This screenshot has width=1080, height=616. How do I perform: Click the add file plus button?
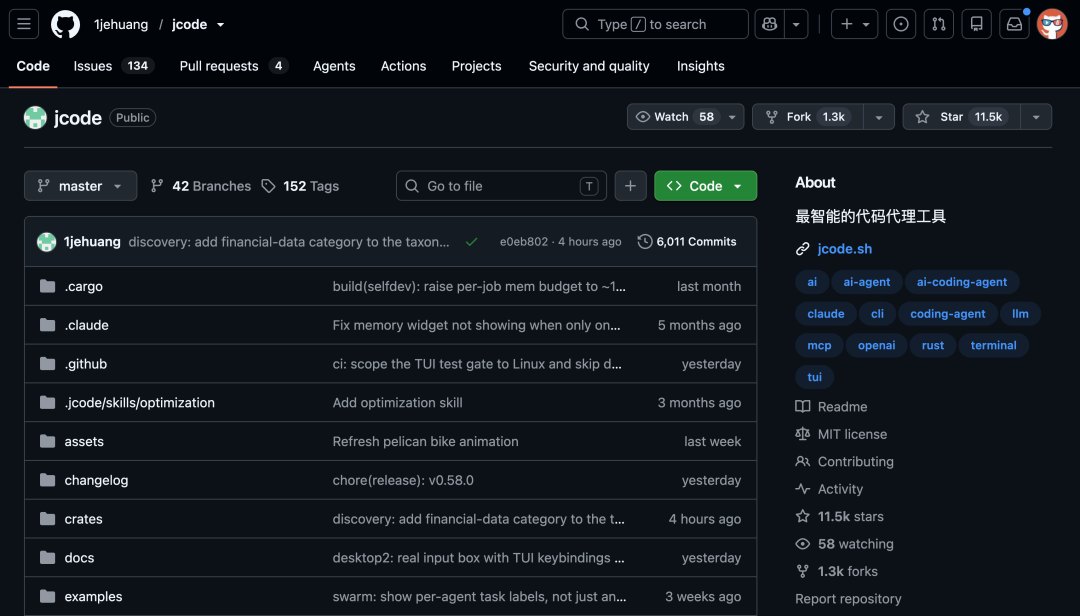pyautogui.click(x=630, y=186)
